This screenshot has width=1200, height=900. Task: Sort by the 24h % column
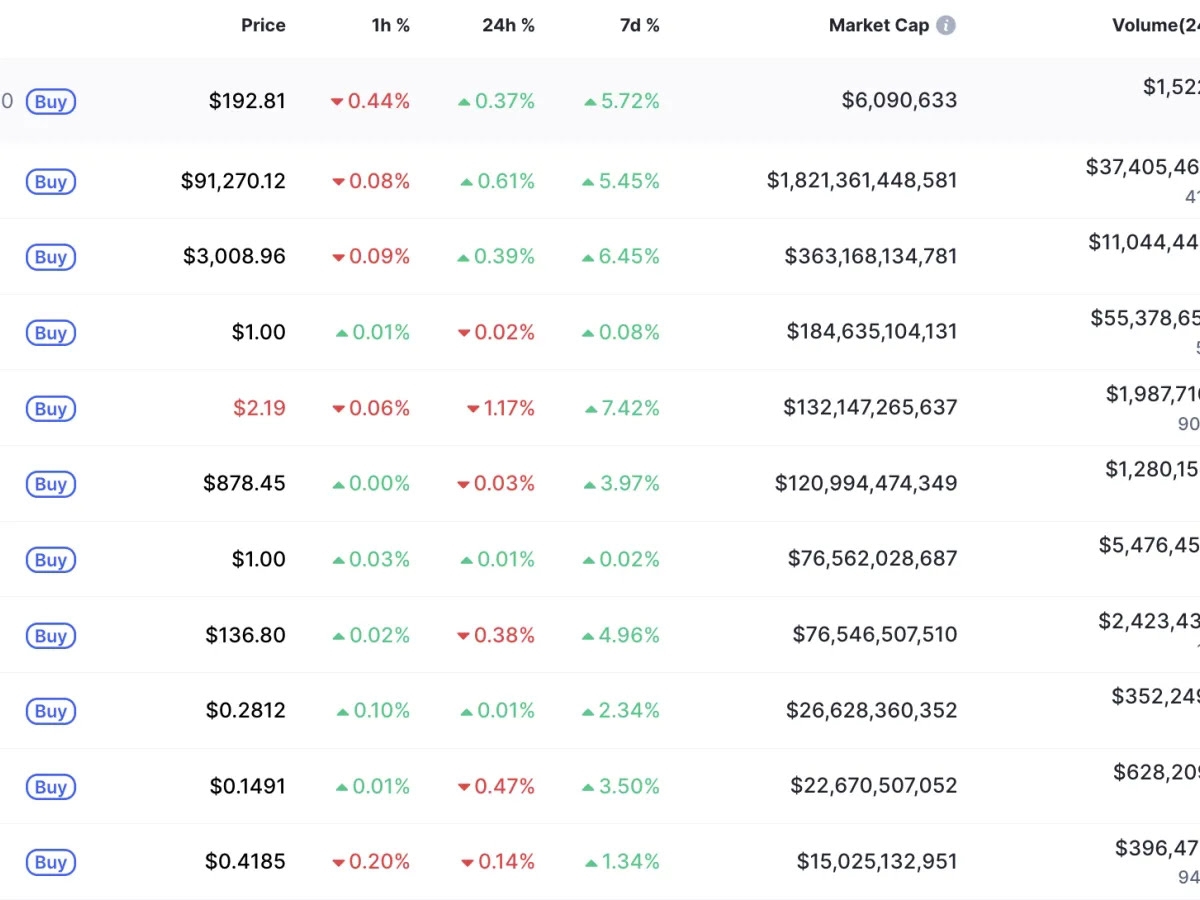click(508, 26)
